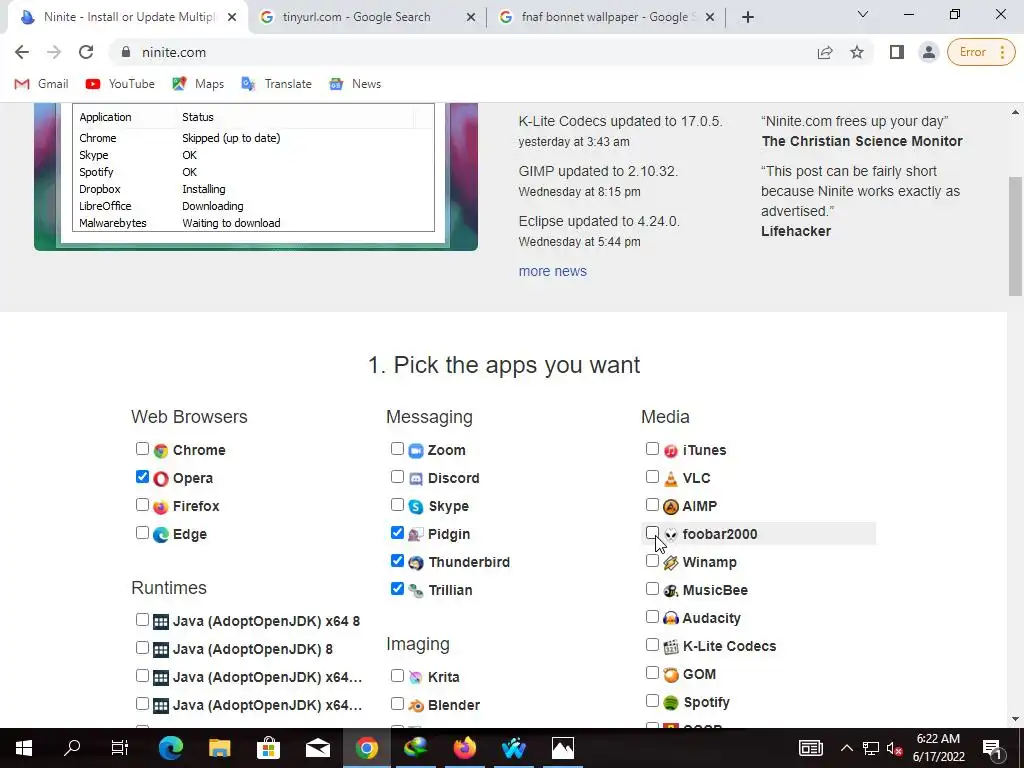Uncheck the Pidgin checkbox
1024x768 pixels.
[397, 533]
